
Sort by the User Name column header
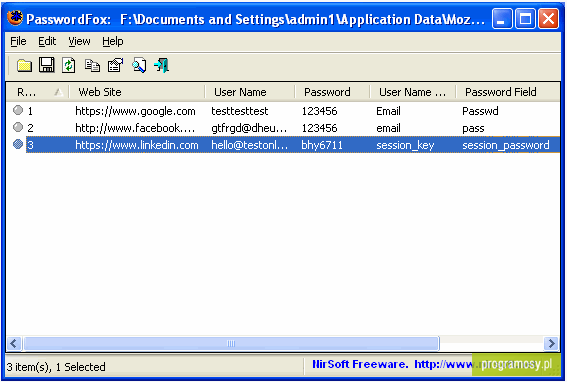pos(250,92)
